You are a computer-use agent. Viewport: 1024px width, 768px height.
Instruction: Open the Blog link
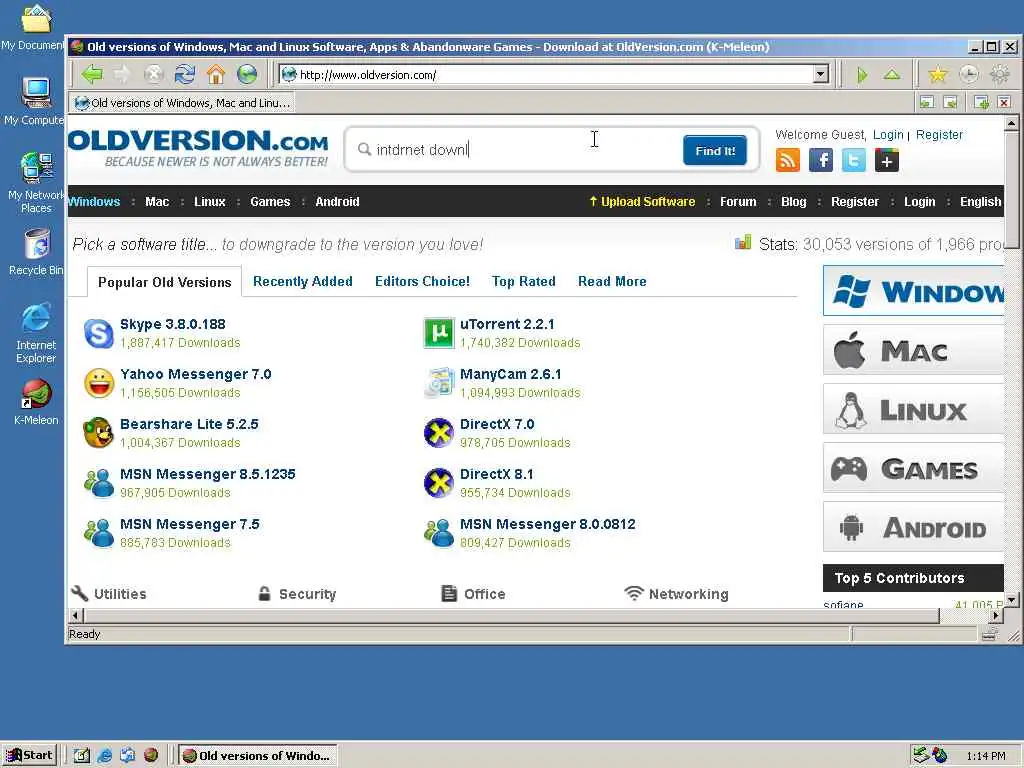(793, 202)
